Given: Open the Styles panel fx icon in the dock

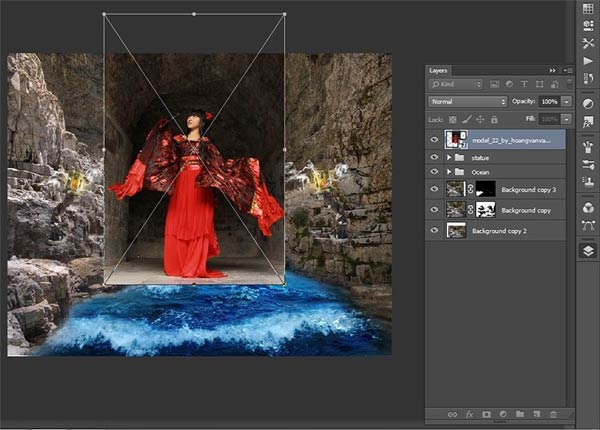Looking at the screenshot, I should coord(588,122).
